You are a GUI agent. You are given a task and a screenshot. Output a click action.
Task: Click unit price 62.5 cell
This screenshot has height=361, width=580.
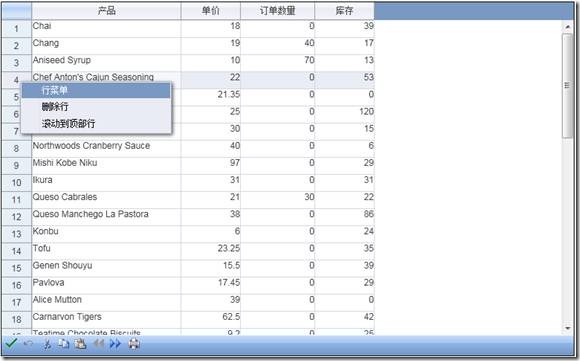[x=211, y=320]
